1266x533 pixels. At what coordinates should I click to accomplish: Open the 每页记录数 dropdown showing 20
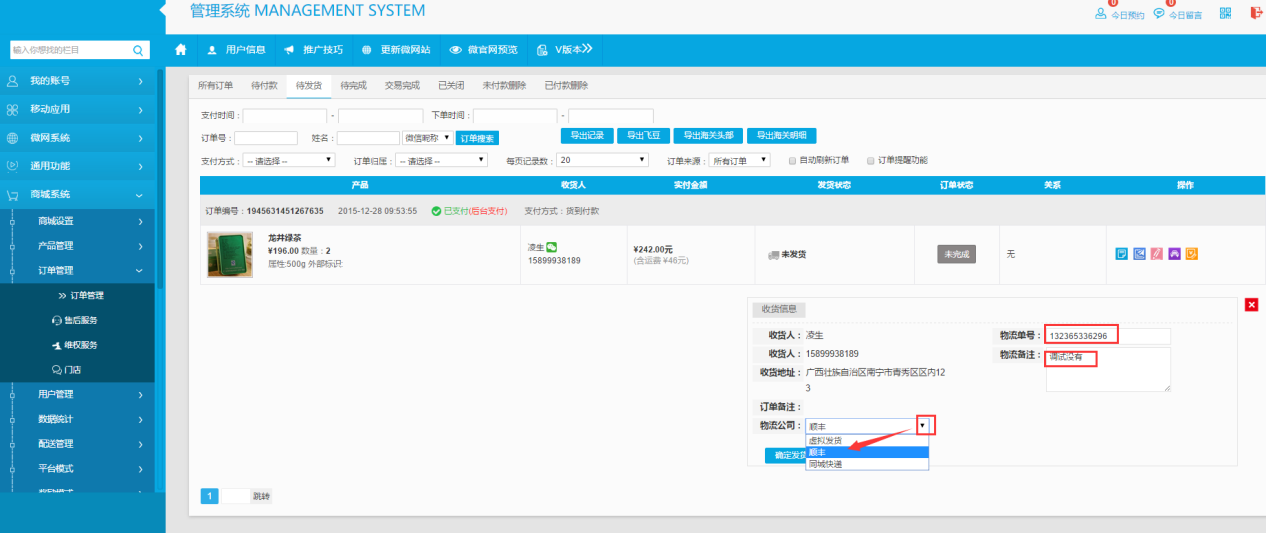(x=603, y=160)
